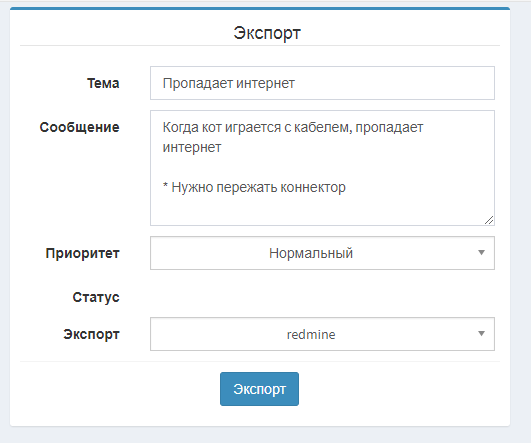The width and height of the screenshot is (531, 443).
Task: Click the word 'интернет' in the Тема field
Action: [265, 83]
